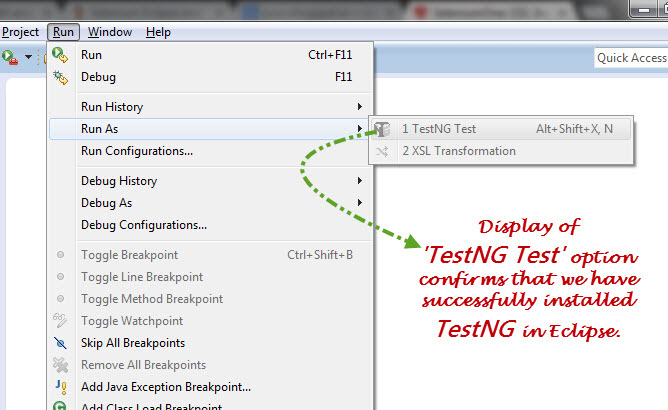
Task: Run as 1 TestNG Test
Action: (501, 129)
